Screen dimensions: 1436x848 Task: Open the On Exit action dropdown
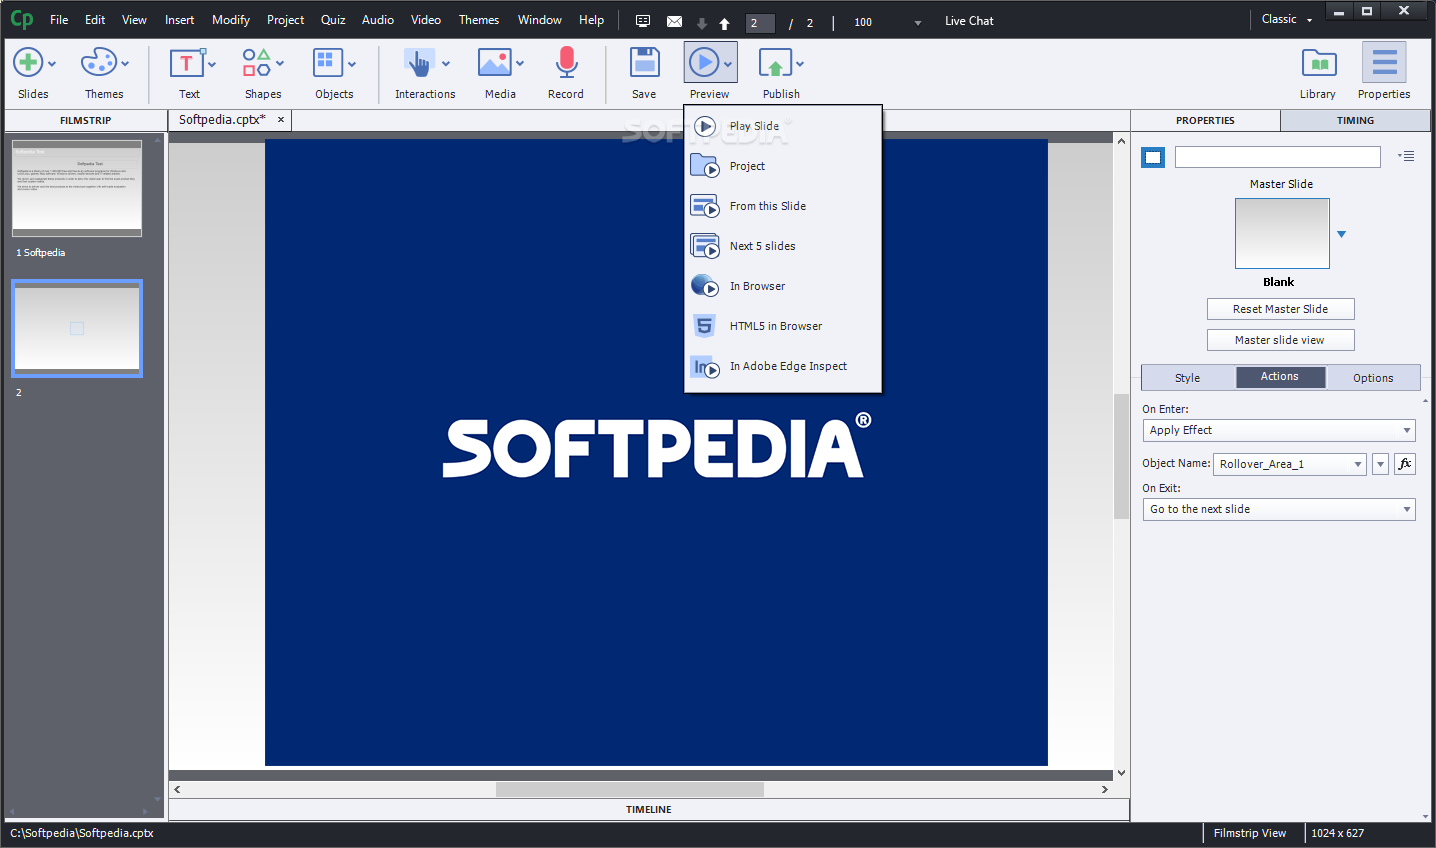click(x=1279, y=509)
